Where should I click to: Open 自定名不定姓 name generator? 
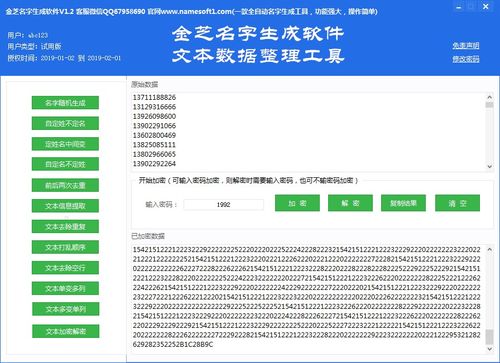coord(65,164)
